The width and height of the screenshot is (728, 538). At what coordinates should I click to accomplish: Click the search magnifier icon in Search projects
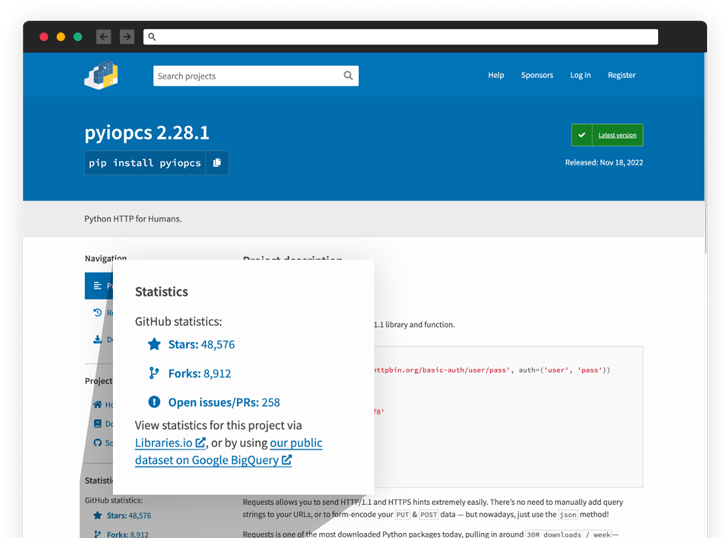pyautogui.click(x=348, y=76)
